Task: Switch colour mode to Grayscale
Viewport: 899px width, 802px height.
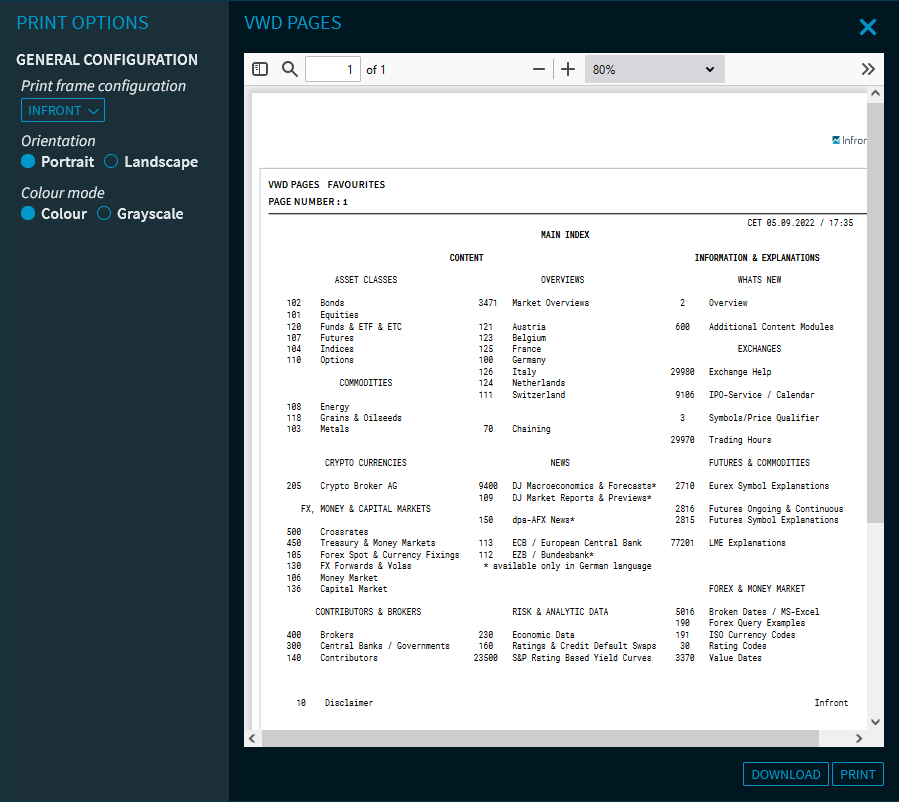Action: 104,214
